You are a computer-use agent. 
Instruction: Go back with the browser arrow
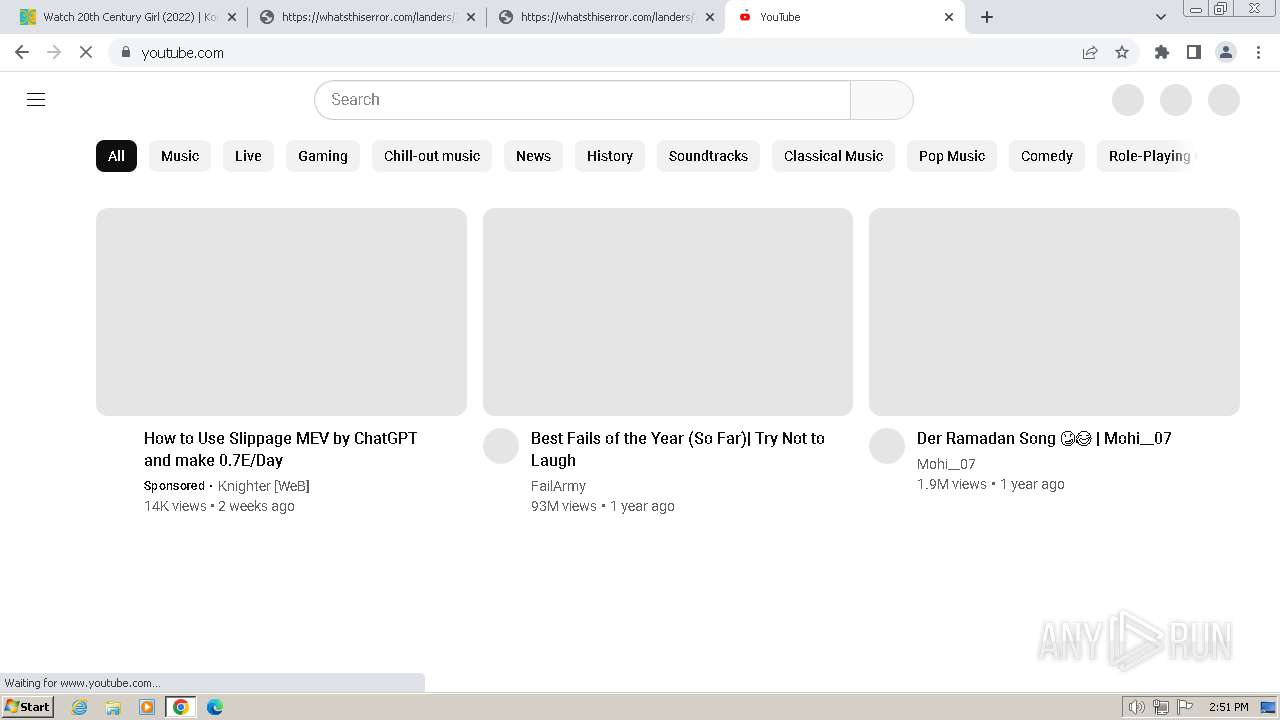[x=22, y=52]
